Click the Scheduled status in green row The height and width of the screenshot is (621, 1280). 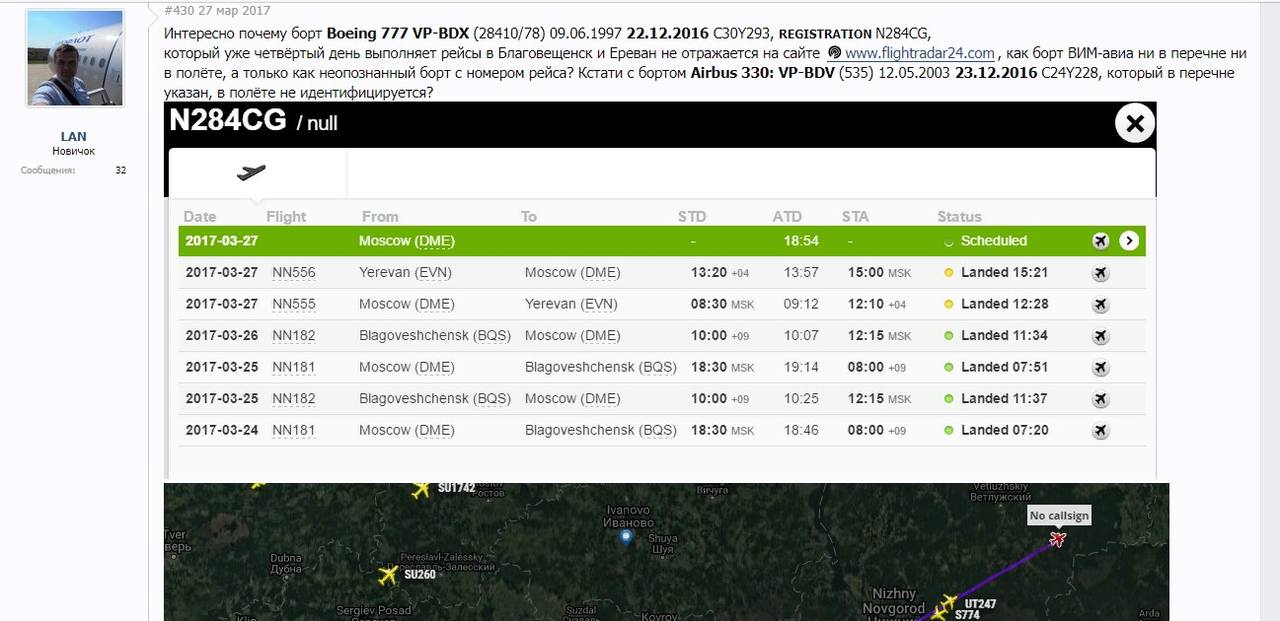993,241
